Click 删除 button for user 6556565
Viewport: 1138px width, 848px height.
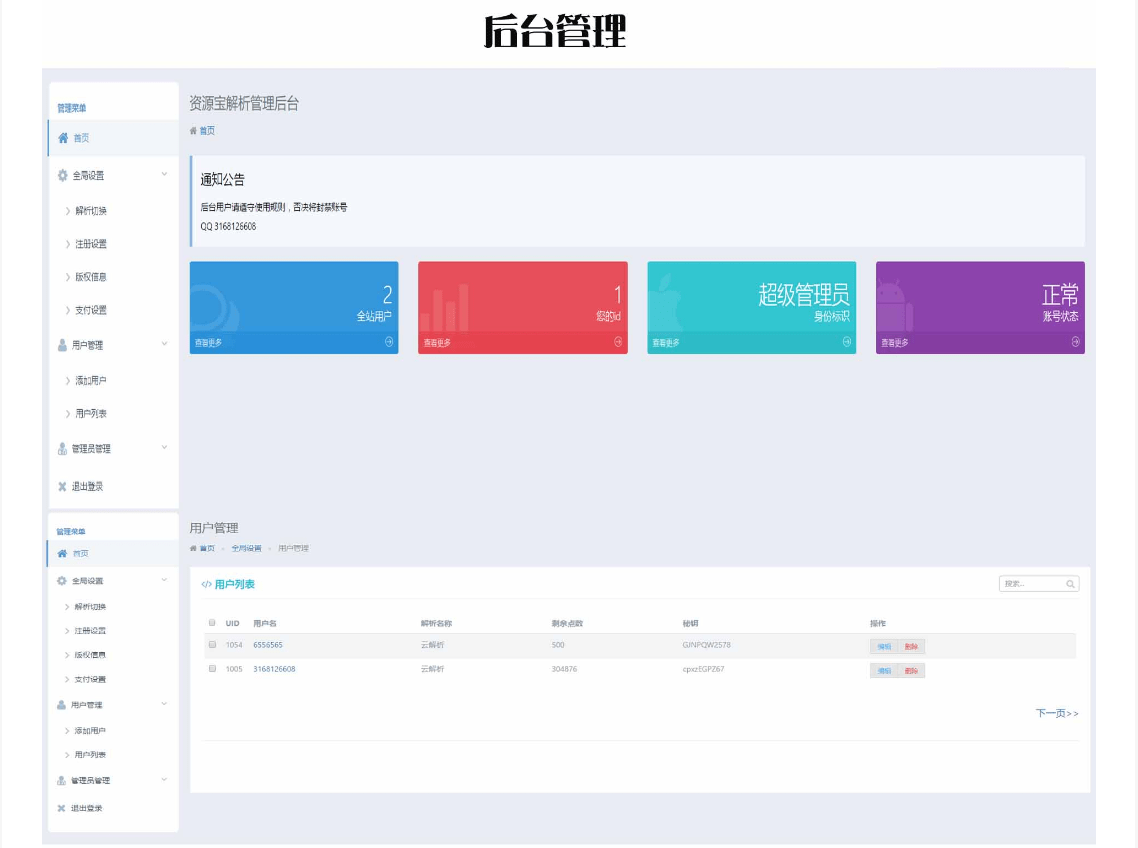[912, 646]
